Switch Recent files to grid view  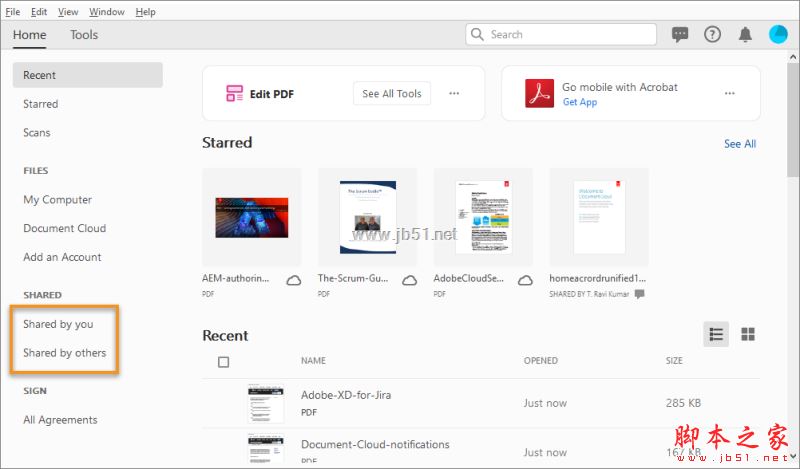point(748,334)
